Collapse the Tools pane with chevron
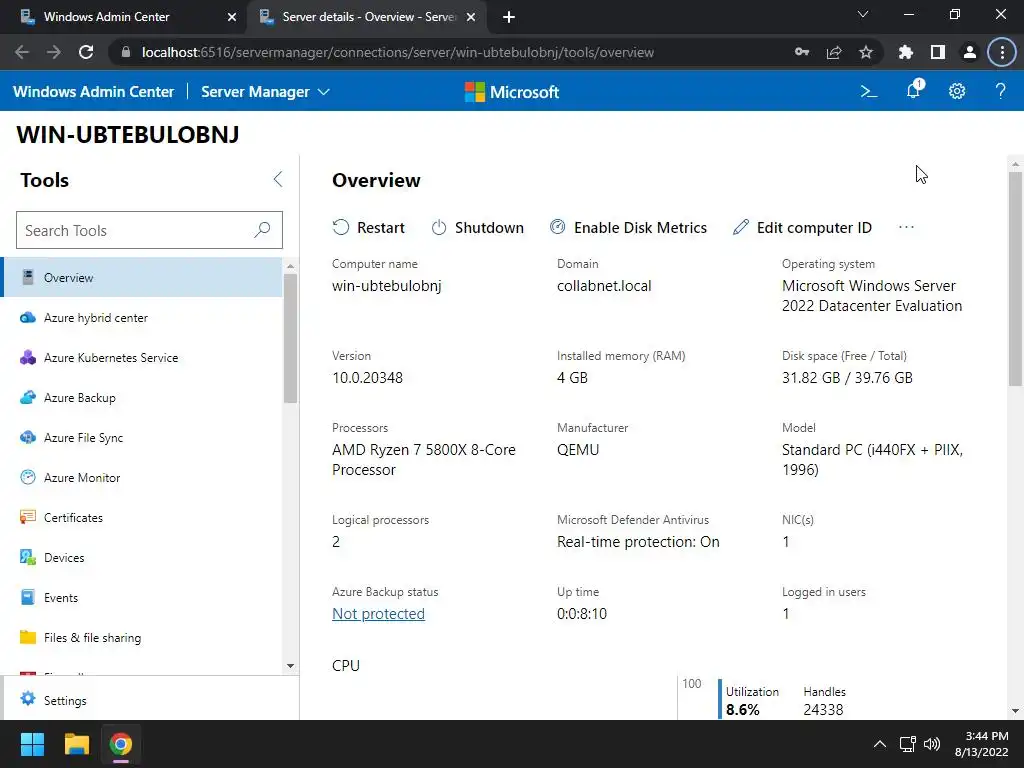Screen dimensions: 1024x768 point(278,179)
